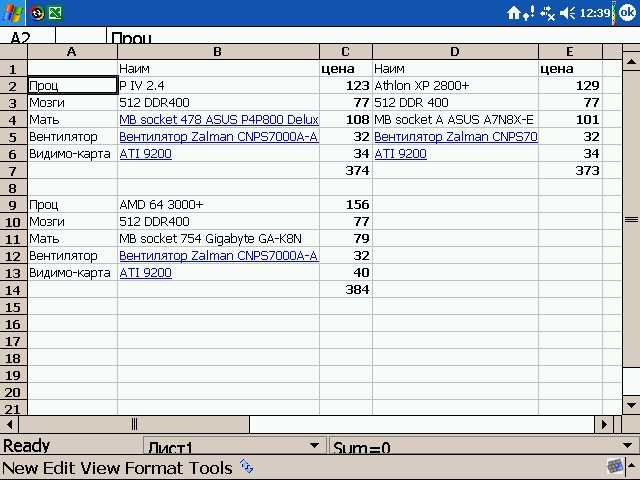640x480 pixels.
Task: Select cell with P IV 2.4
Action: (x=218, y=85)
